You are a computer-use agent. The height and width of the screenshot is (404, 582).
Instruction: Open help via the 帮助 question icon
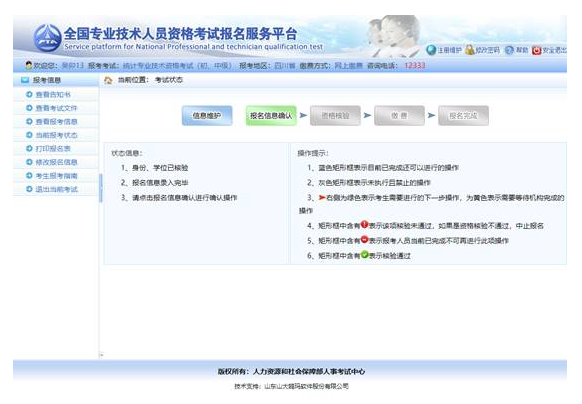coord(509,50)
